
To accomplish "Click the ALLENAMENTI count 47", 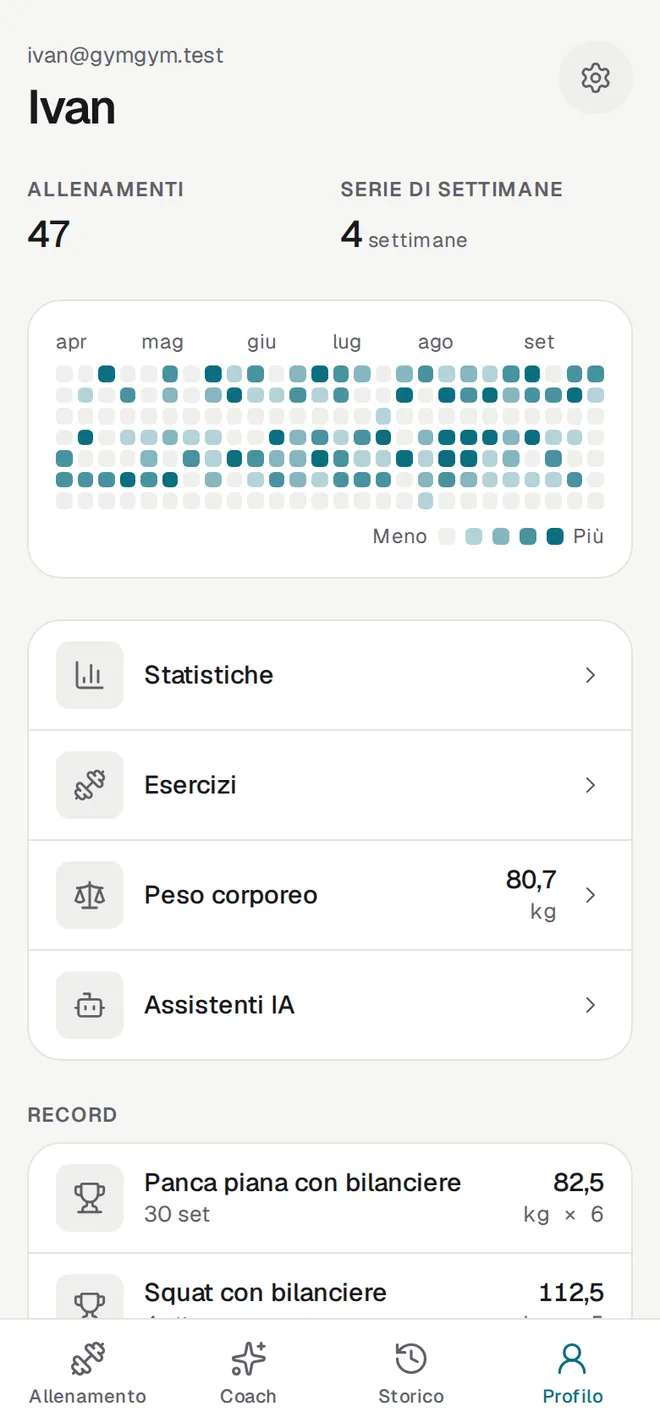I will click(x=49, y=234).
